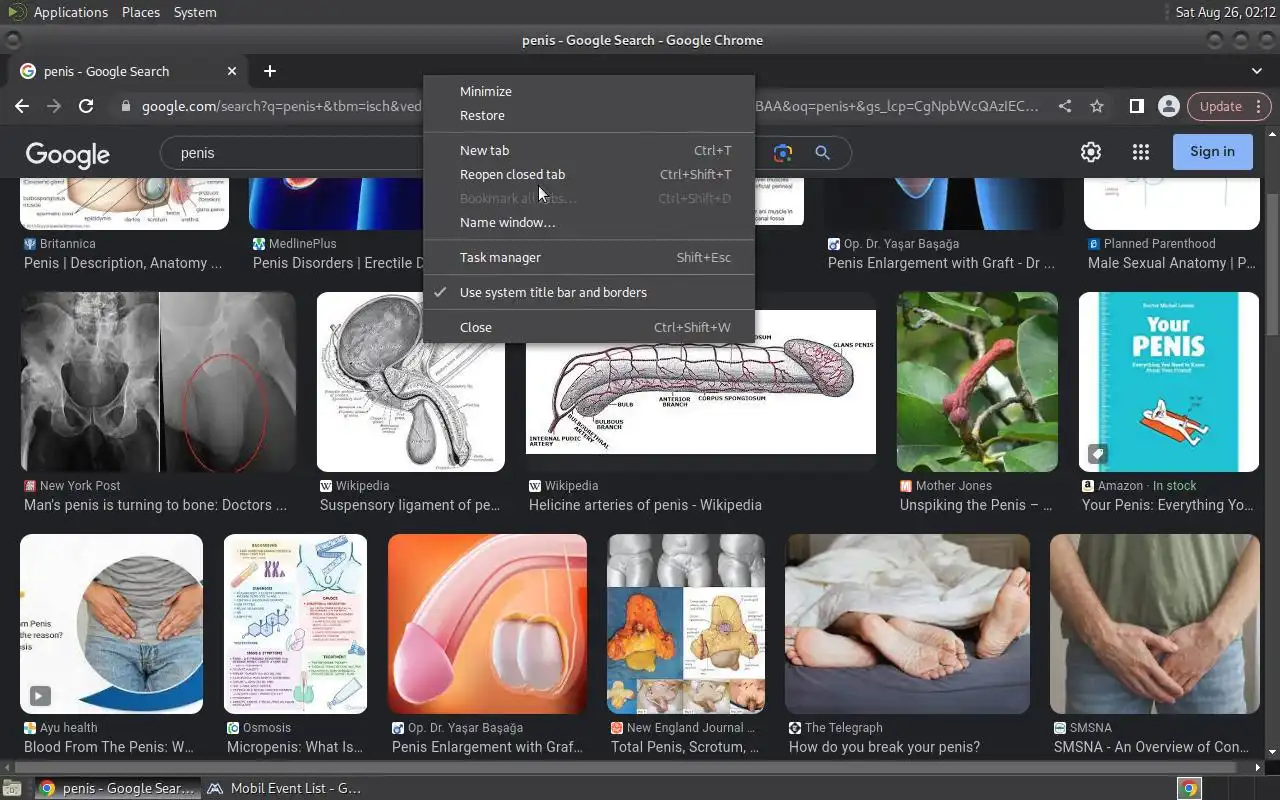This screenshot has width=1280, height=800.
Task: Open the Chrome profile avatar icon
Action: (x=1168, y=106)
